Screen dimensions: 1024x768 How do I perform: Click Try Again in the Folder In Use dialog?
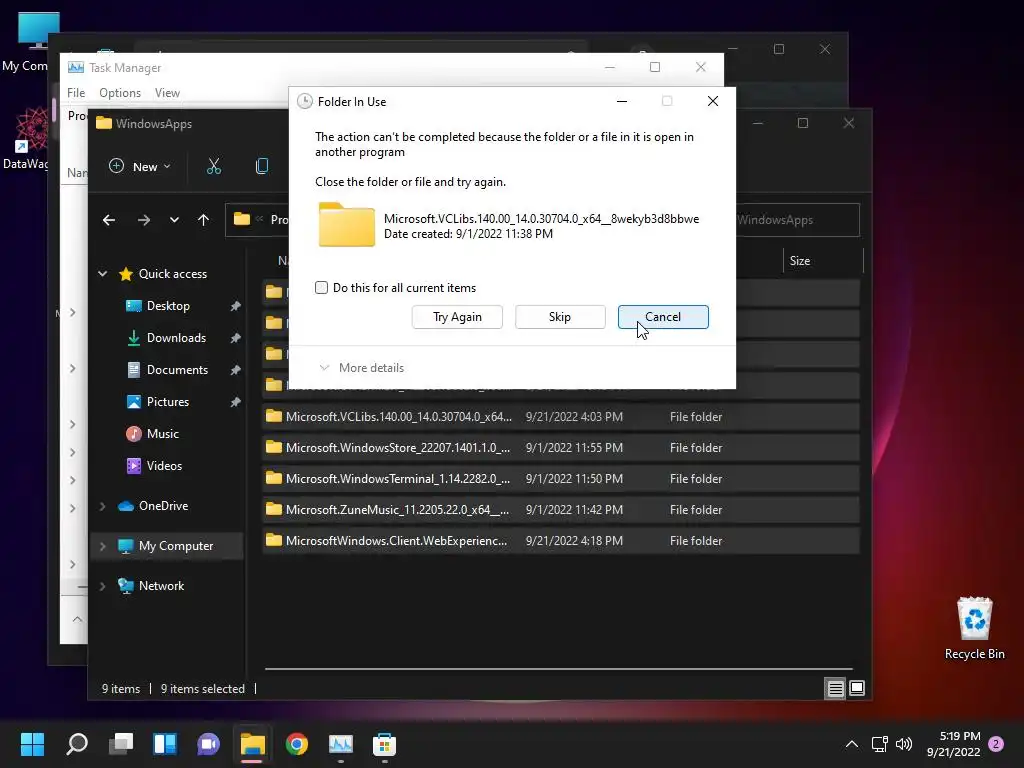457,317
